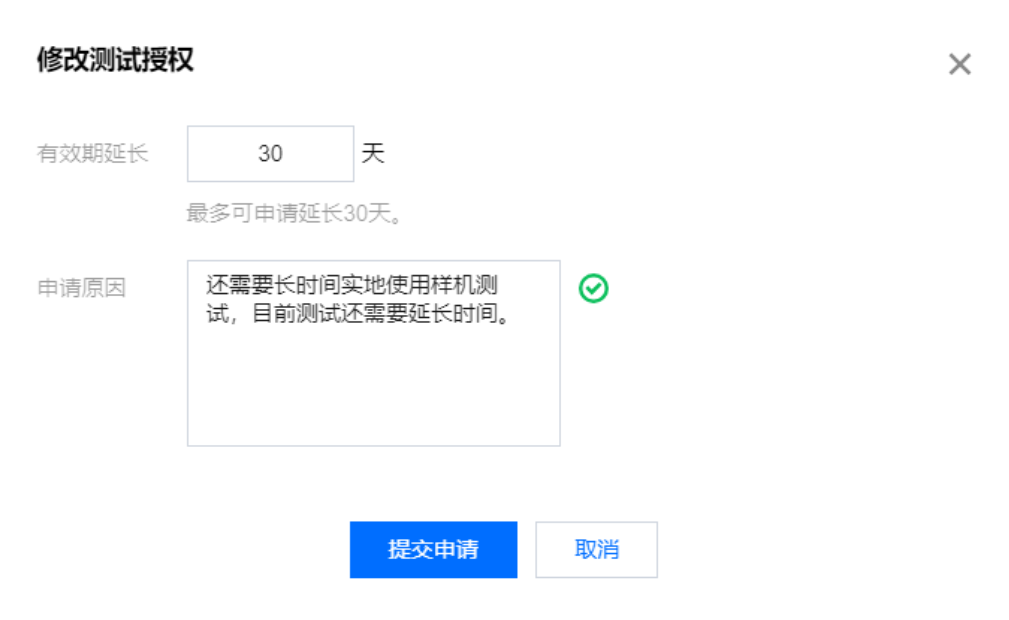The width and height of the screenshot is (1009, 620).
Task: Click the hint 最多可申请延长30天
Action: pos(294,212)
